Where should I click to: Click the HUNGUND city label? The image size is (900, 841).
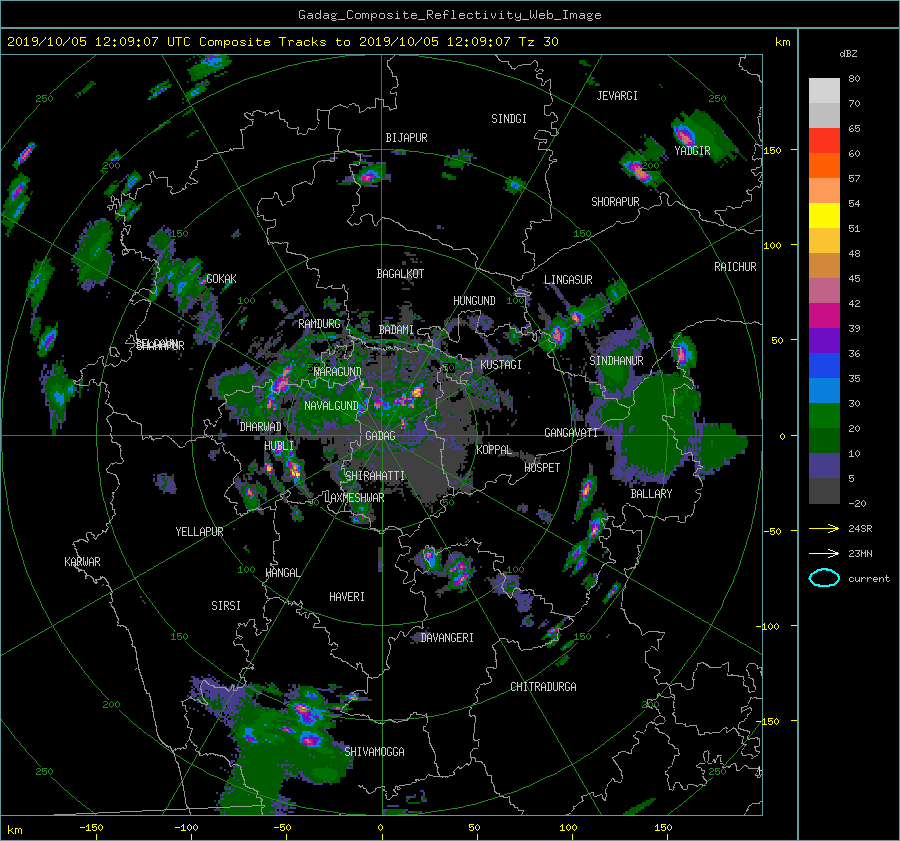tap(474, 301)
